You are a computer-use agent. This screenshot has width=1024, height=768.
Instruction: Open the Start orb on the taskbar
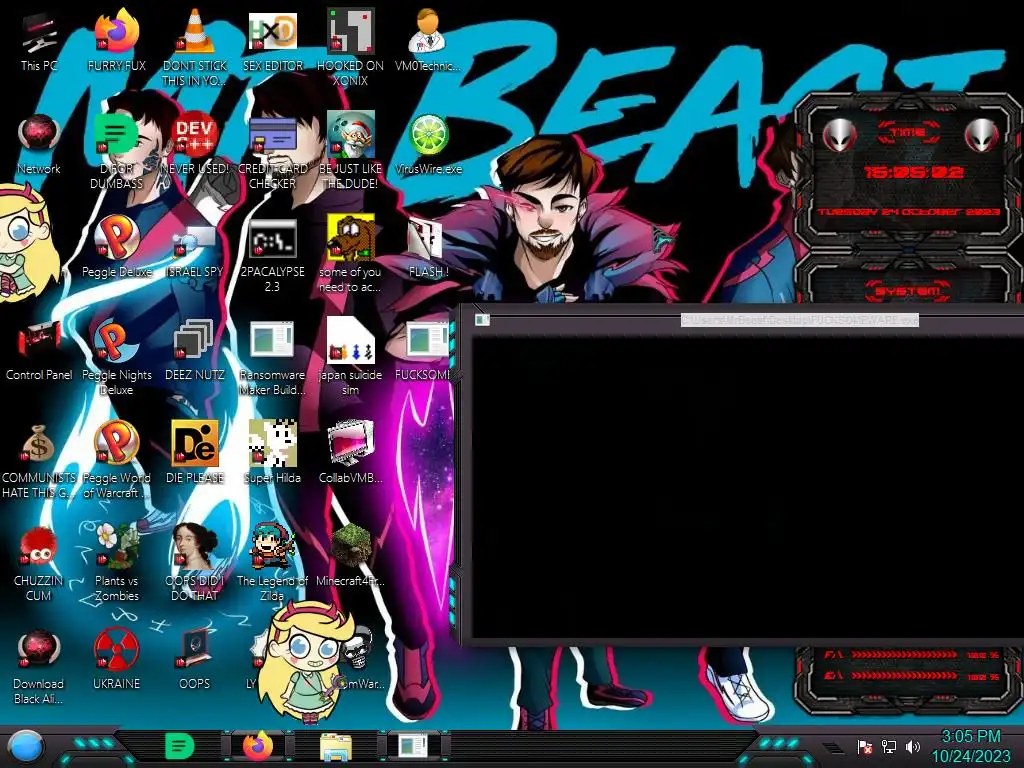tap(26, 746)
